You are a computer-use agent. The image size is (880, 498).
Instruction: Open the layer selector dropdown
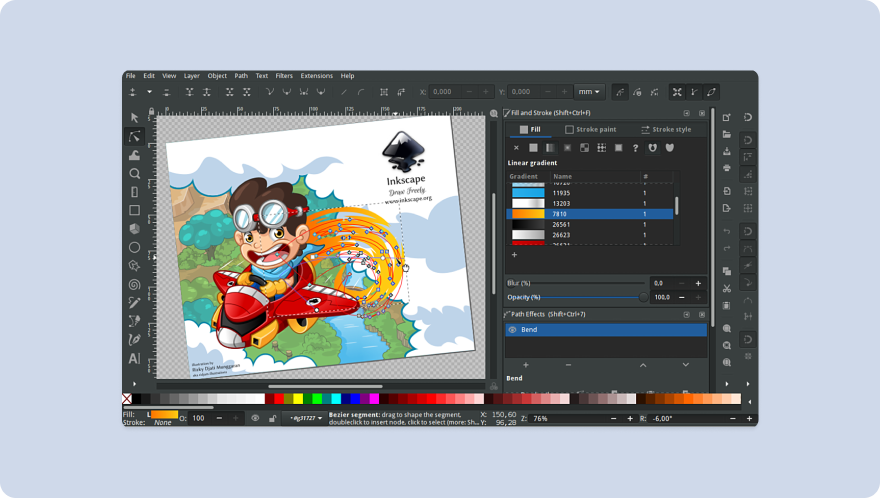tap(304, 418)
